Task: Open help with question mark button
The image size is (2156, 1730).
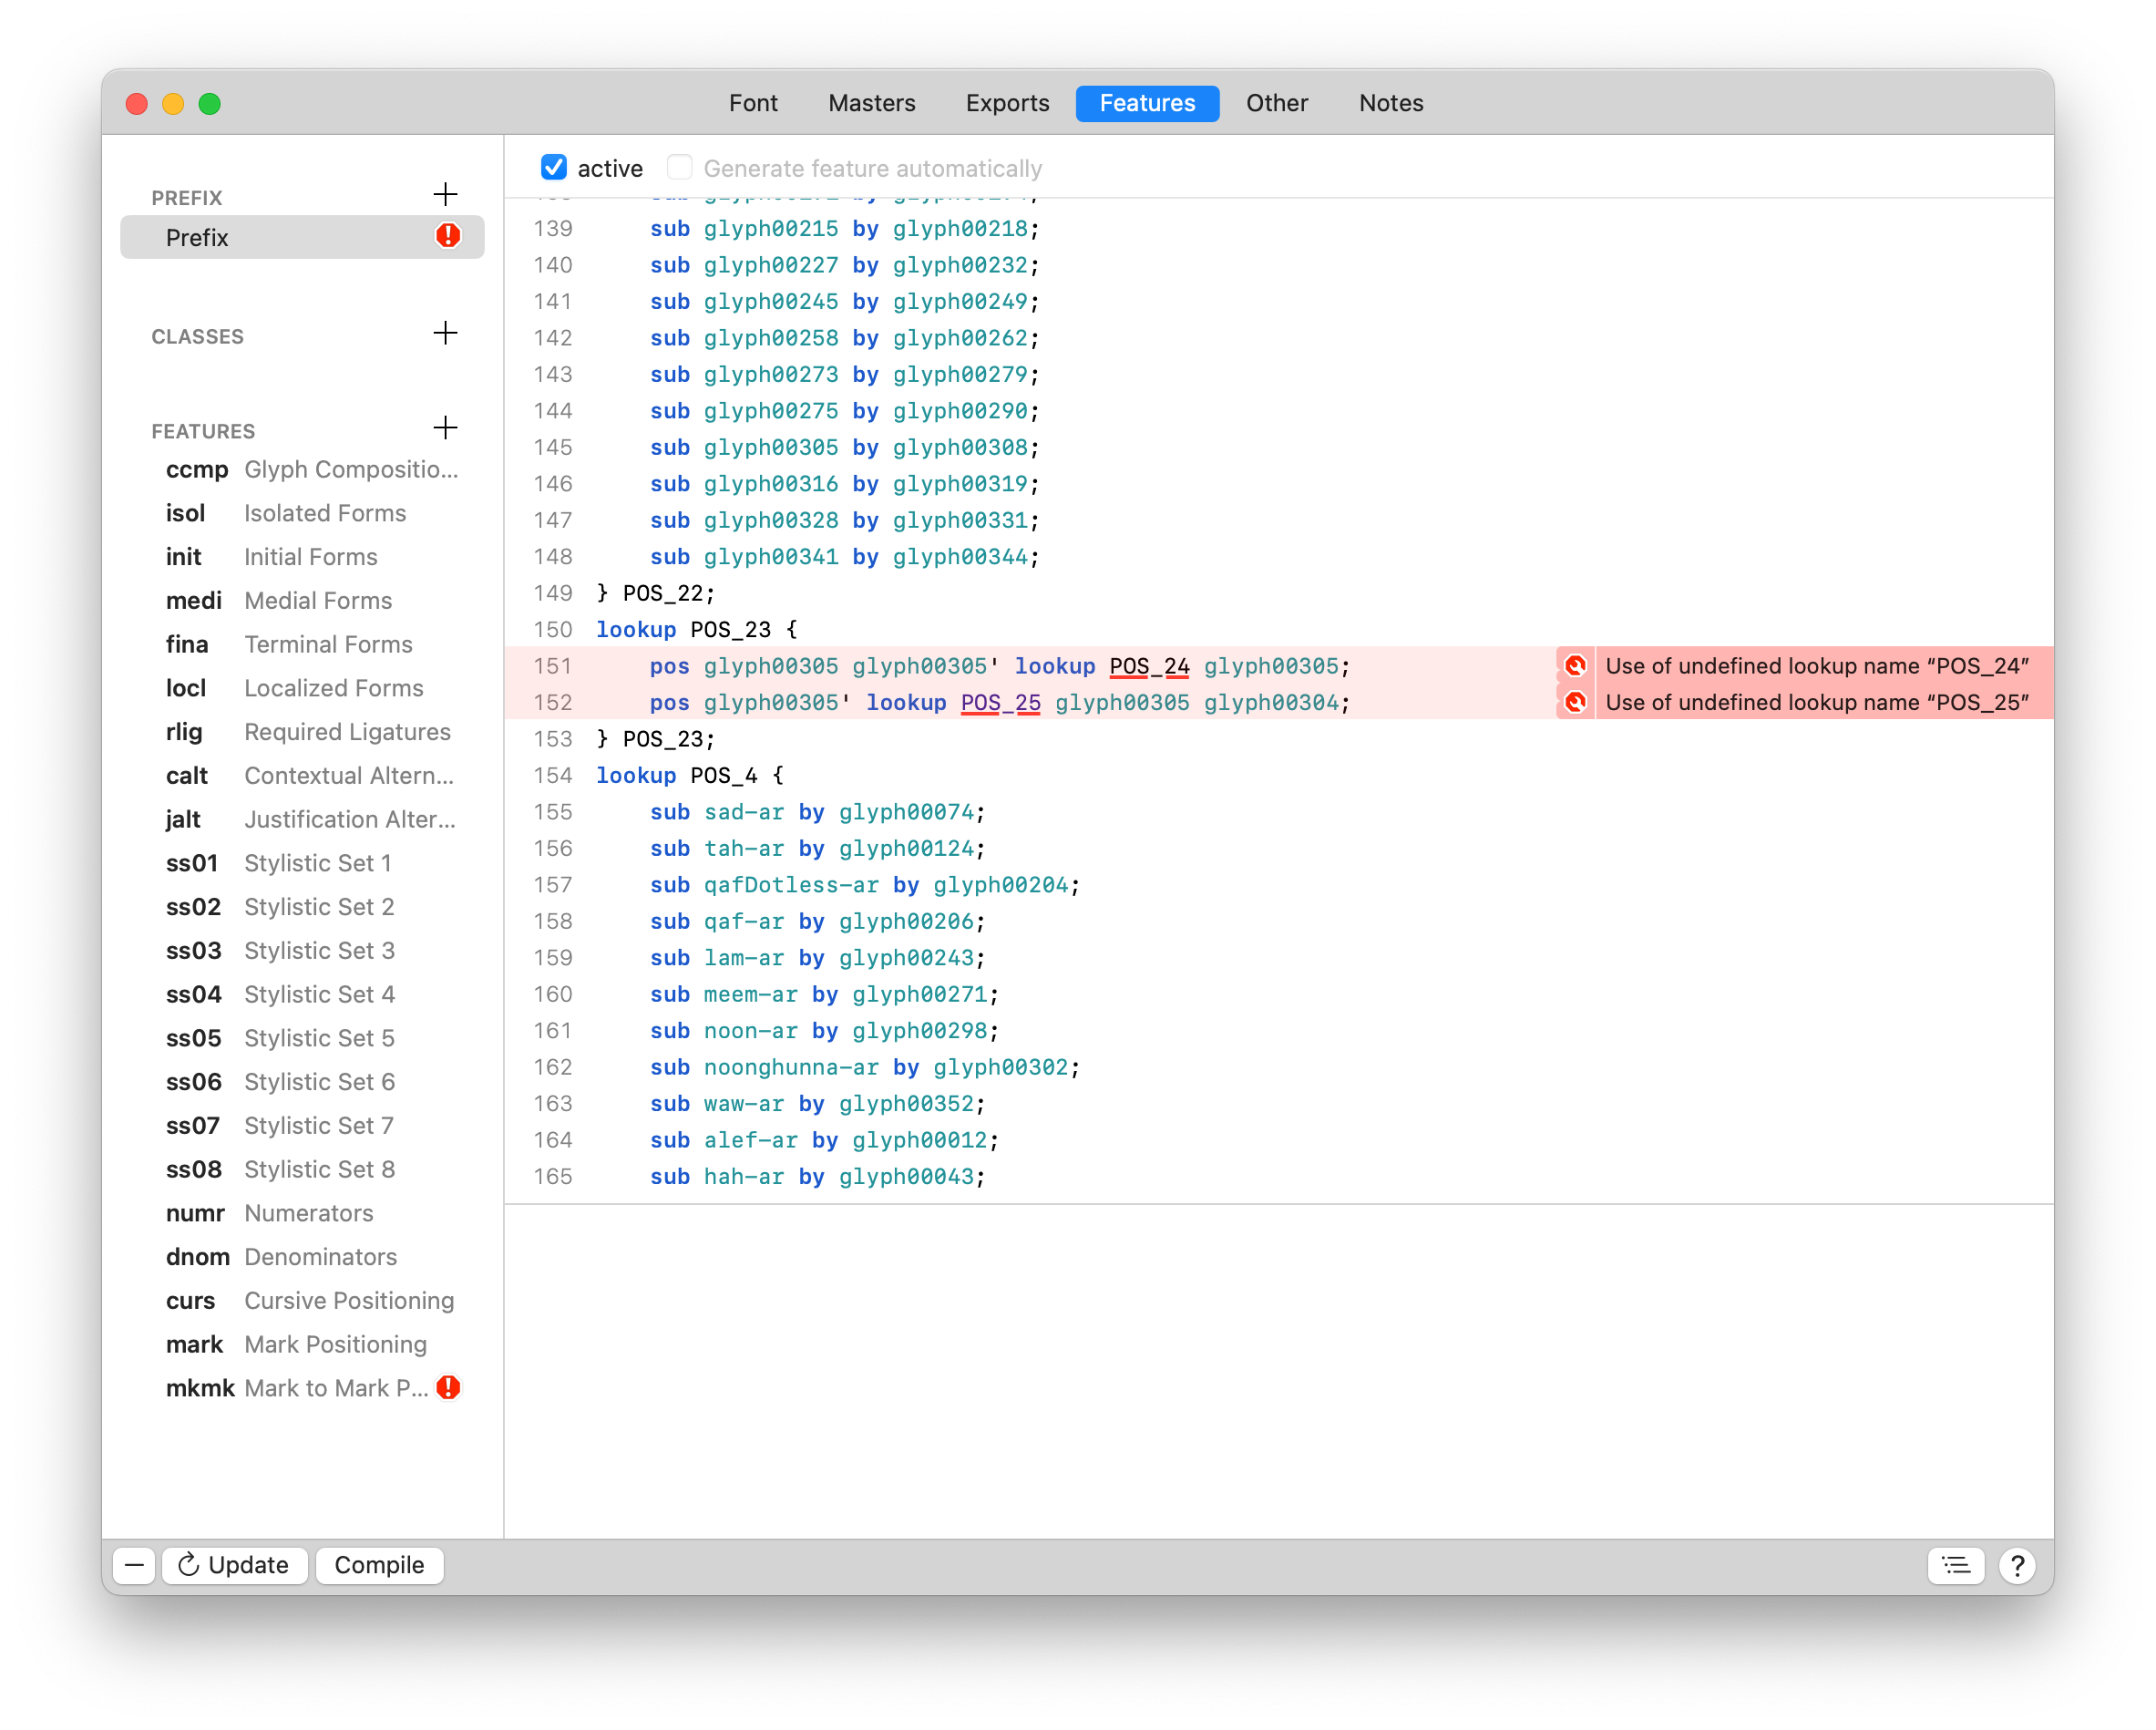Action: 2018,1565
